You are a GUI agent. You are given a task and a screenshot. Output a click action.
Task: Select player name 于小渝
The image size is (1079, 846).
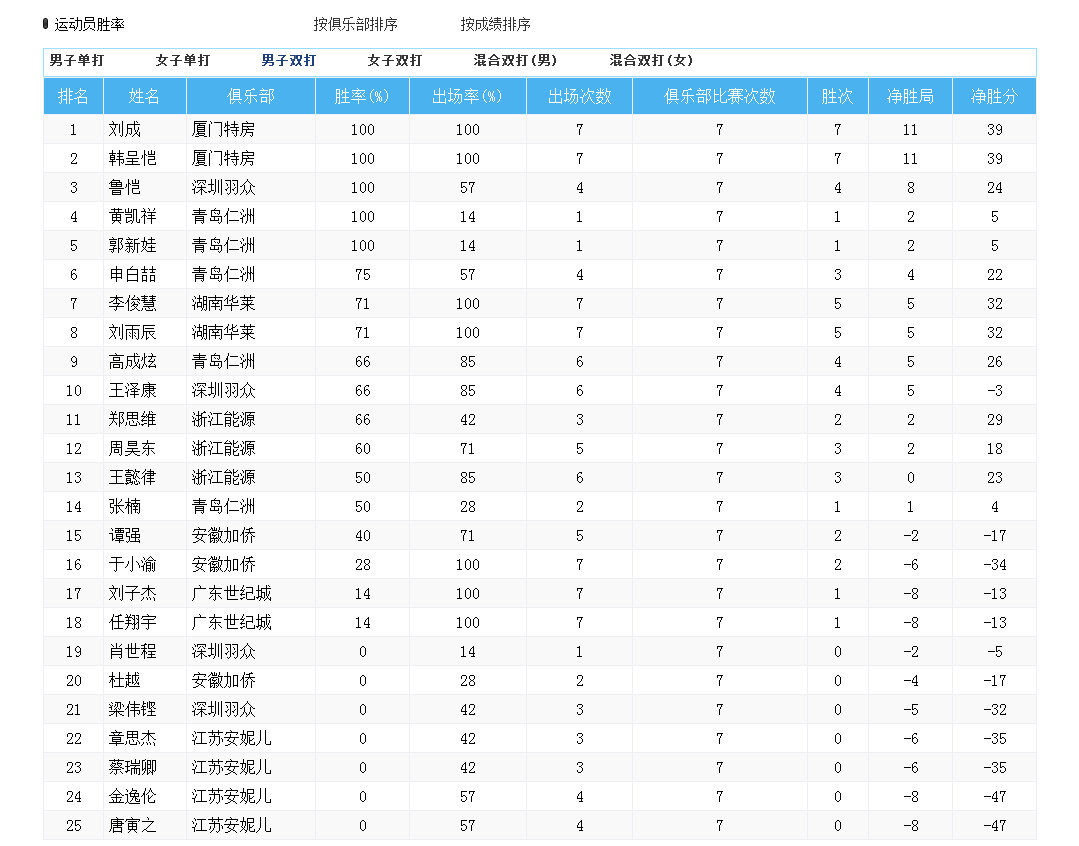coord(132,564)
